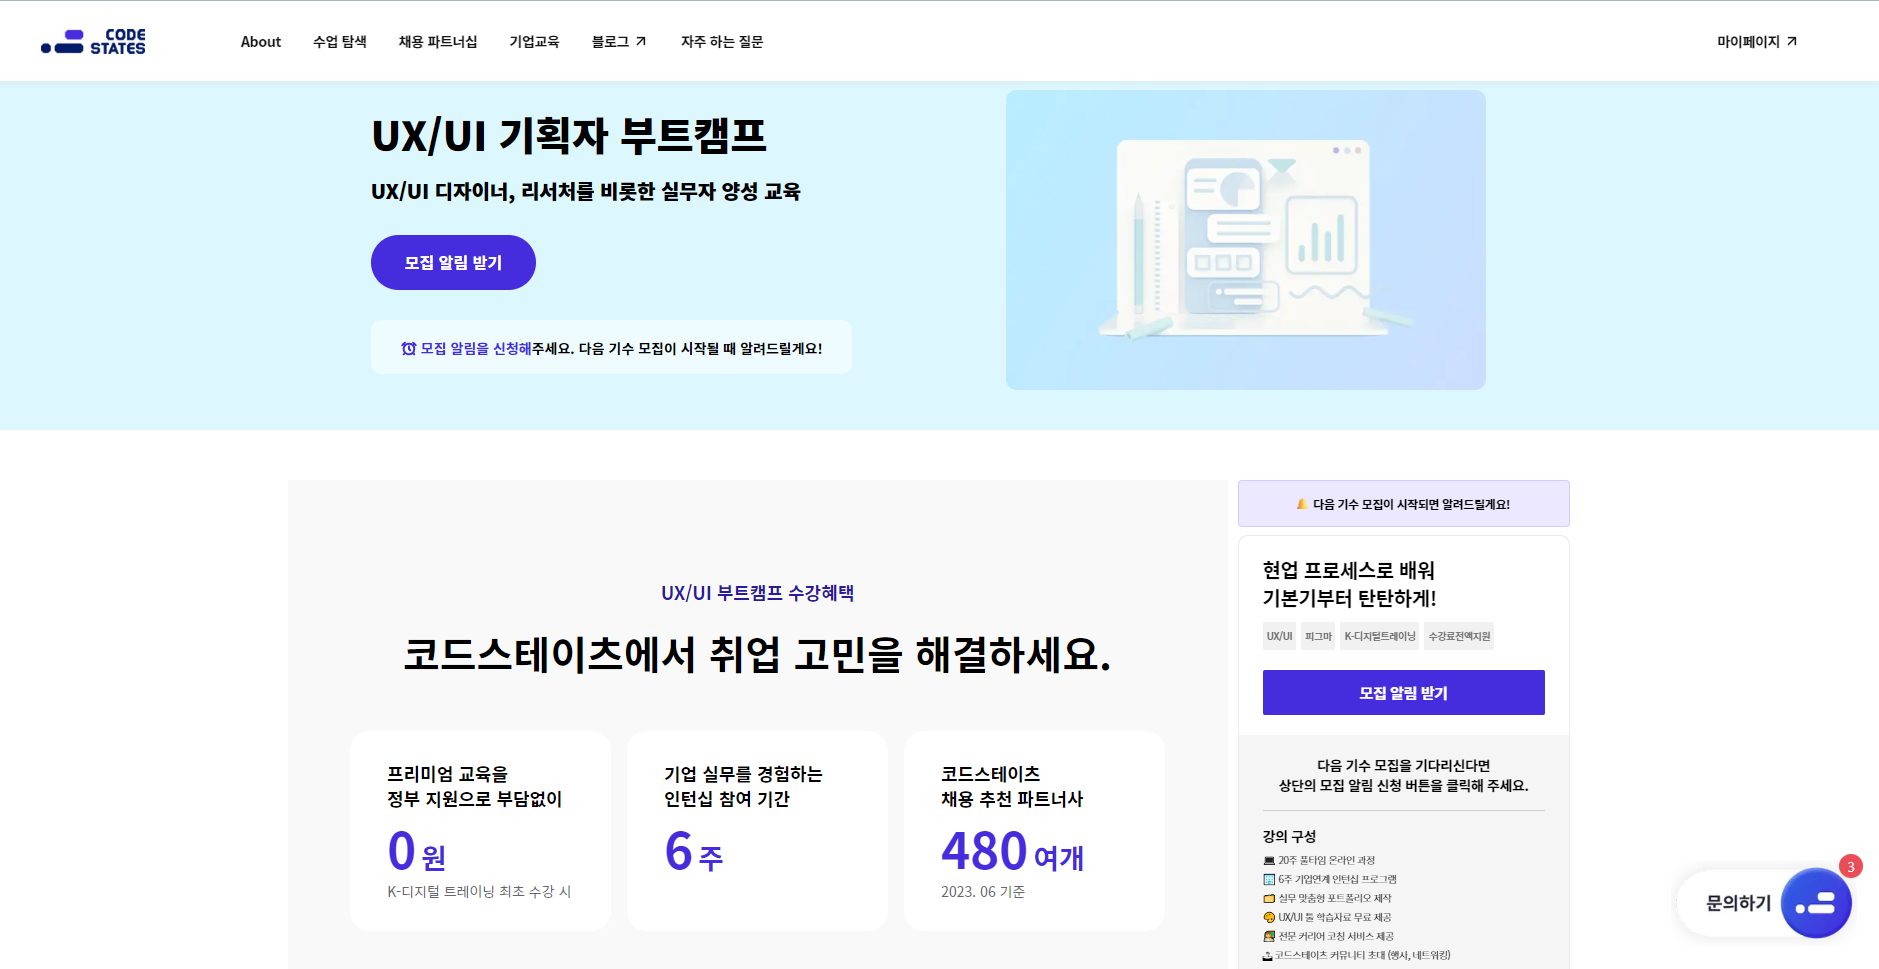Click 20주 풀타임 온라인 과정 text
Viewport: 1879px width, 969px height.
pos(1326,860)
